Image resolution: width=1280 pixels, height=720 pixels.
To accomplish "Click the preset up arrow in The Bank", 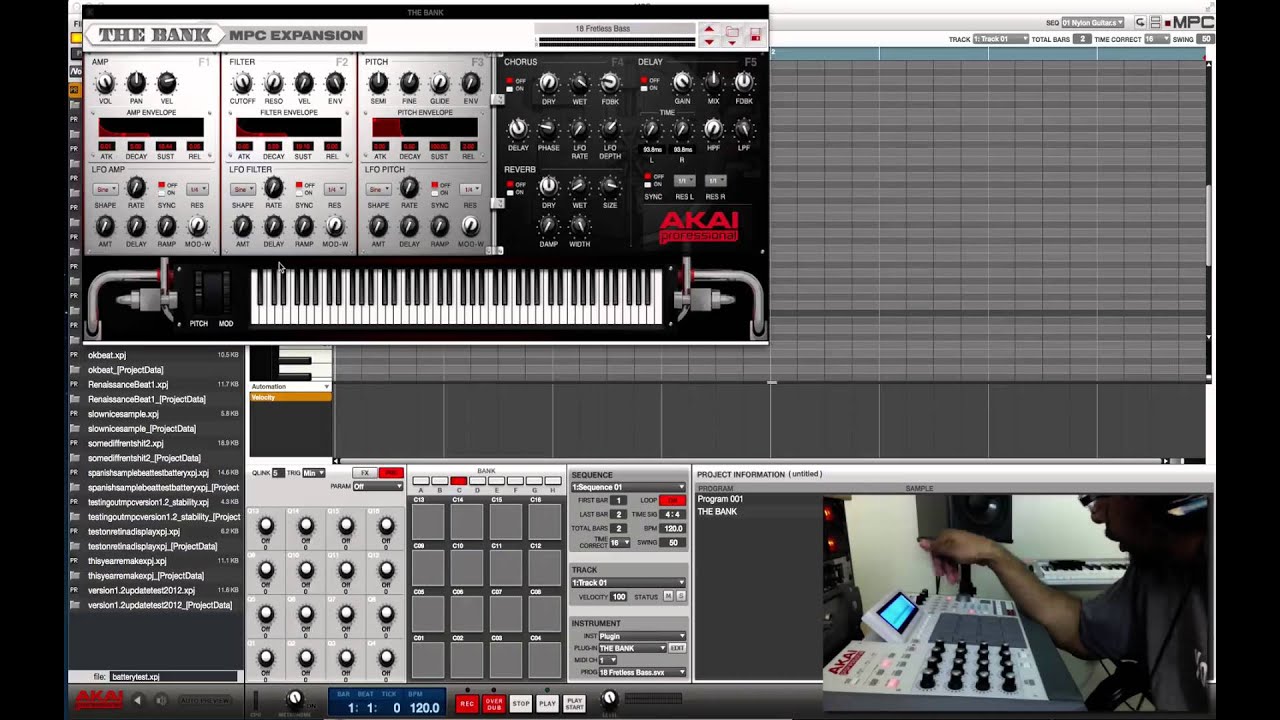I will 708,30.
